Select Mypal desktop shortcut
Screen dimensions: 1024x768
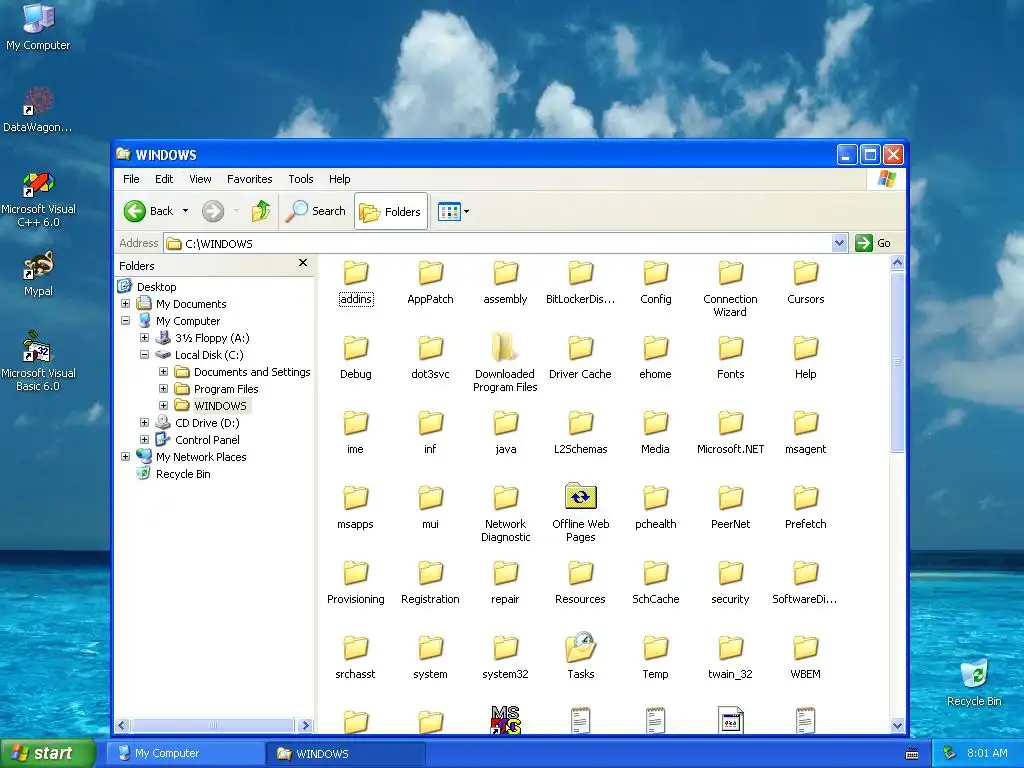point(39,274)
